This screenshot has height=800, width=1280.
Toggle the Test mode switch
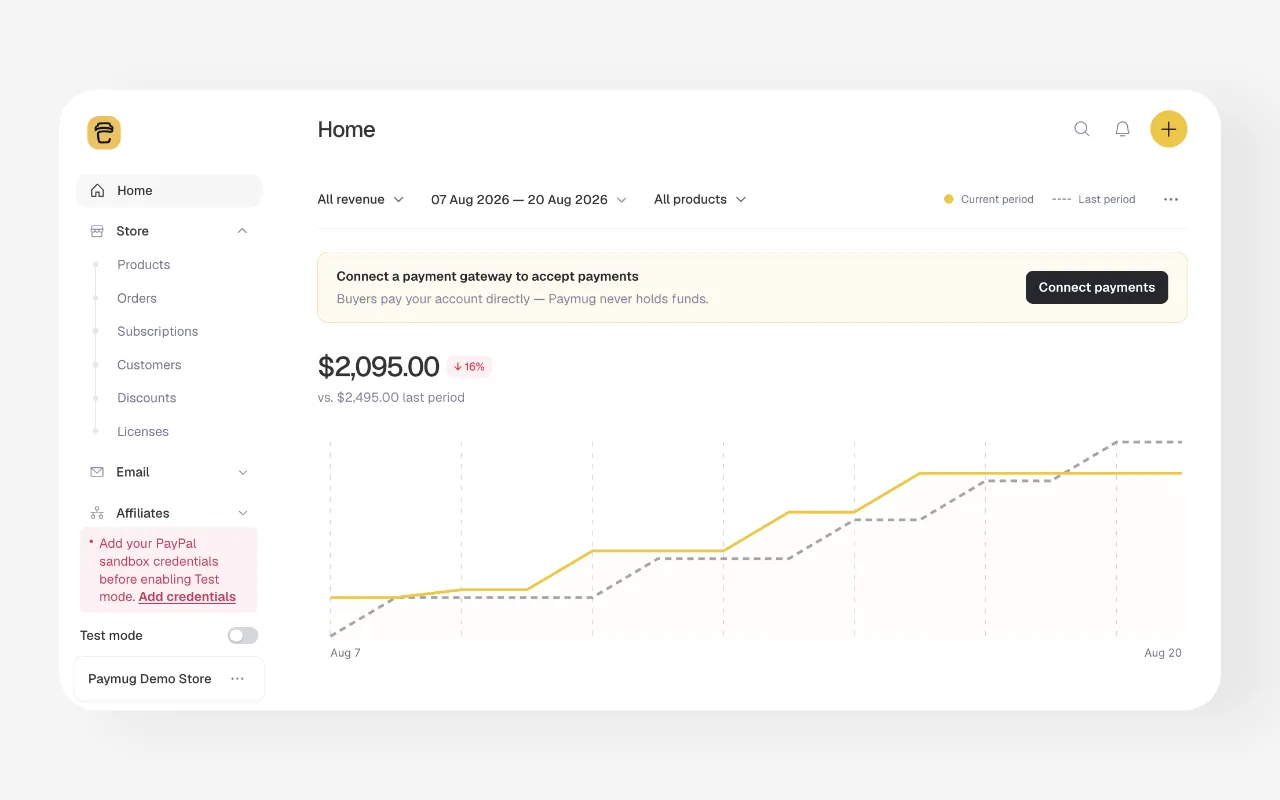(x=243, y=636)
